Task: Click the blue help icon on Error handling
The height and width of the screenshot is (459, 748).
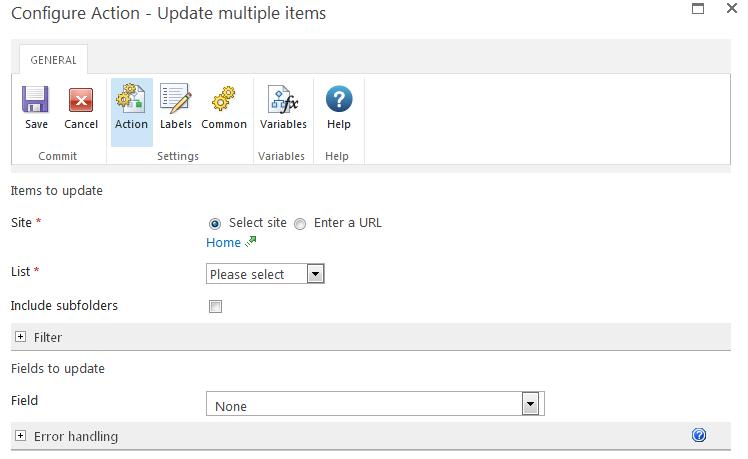Action: point(699,435)
